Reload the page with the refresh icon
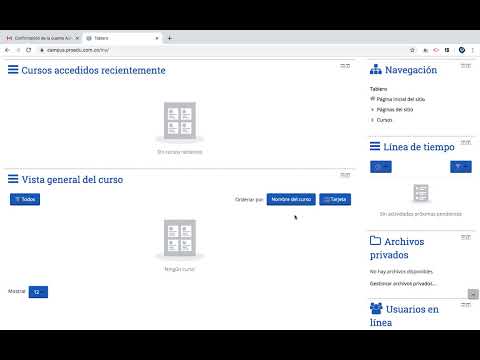 pyautogui.click(x=29, y=50)
